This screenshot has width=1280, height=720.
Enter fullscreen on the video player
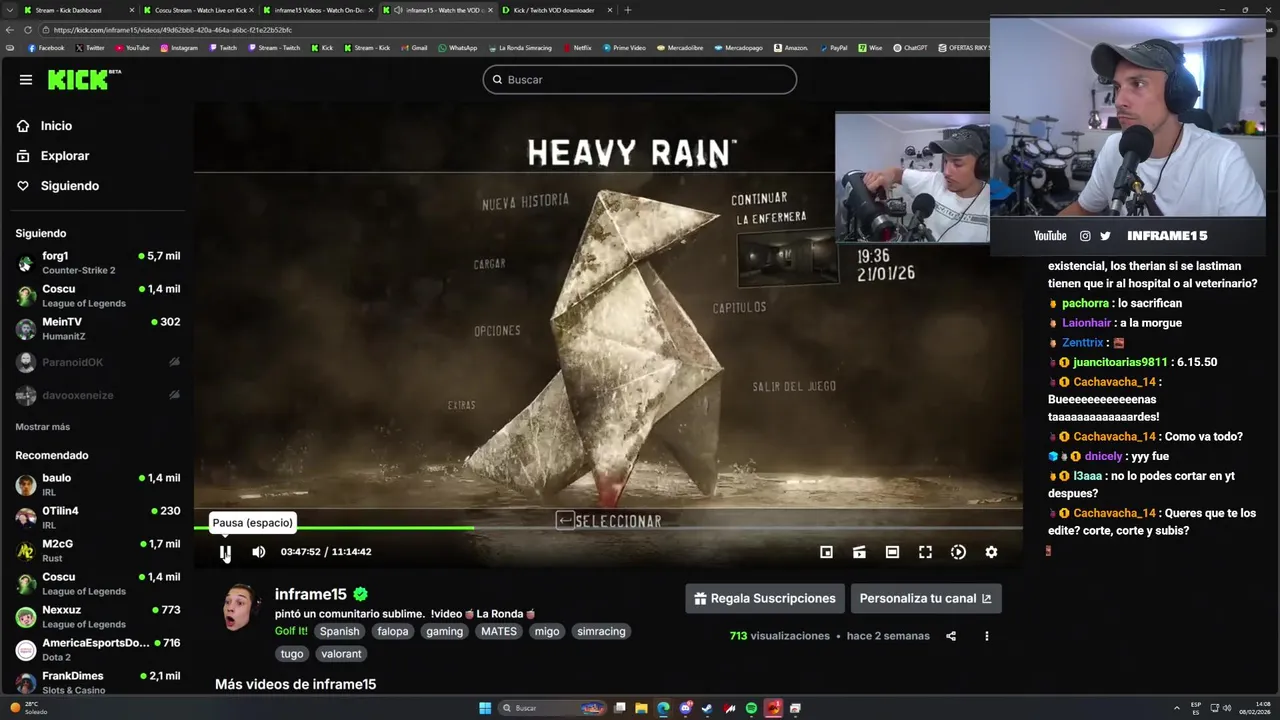(x=925, y=552)
